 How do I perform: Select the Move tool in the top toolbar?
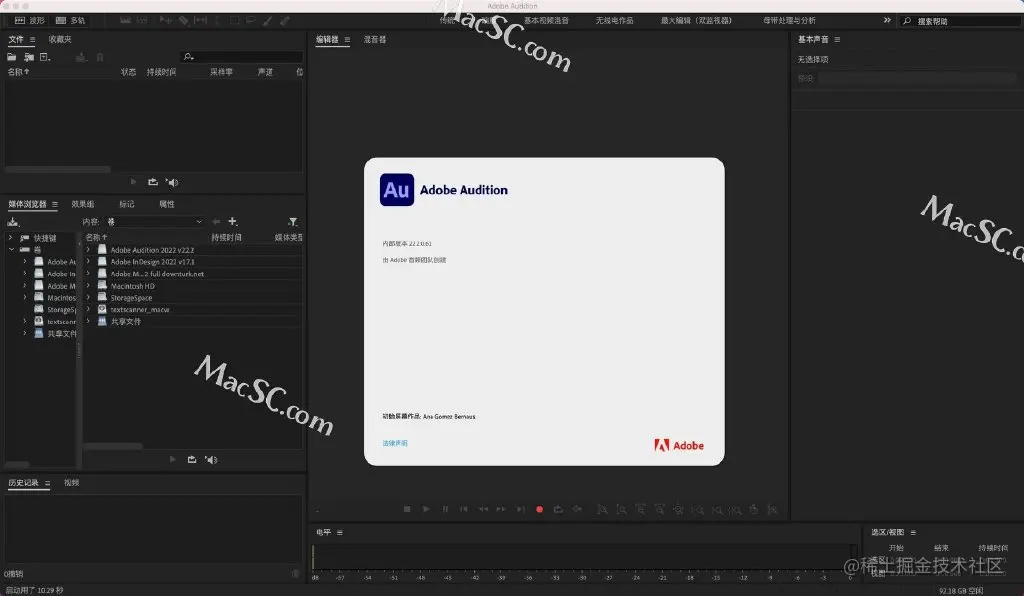pyautogui.click(x=166, y=20)
